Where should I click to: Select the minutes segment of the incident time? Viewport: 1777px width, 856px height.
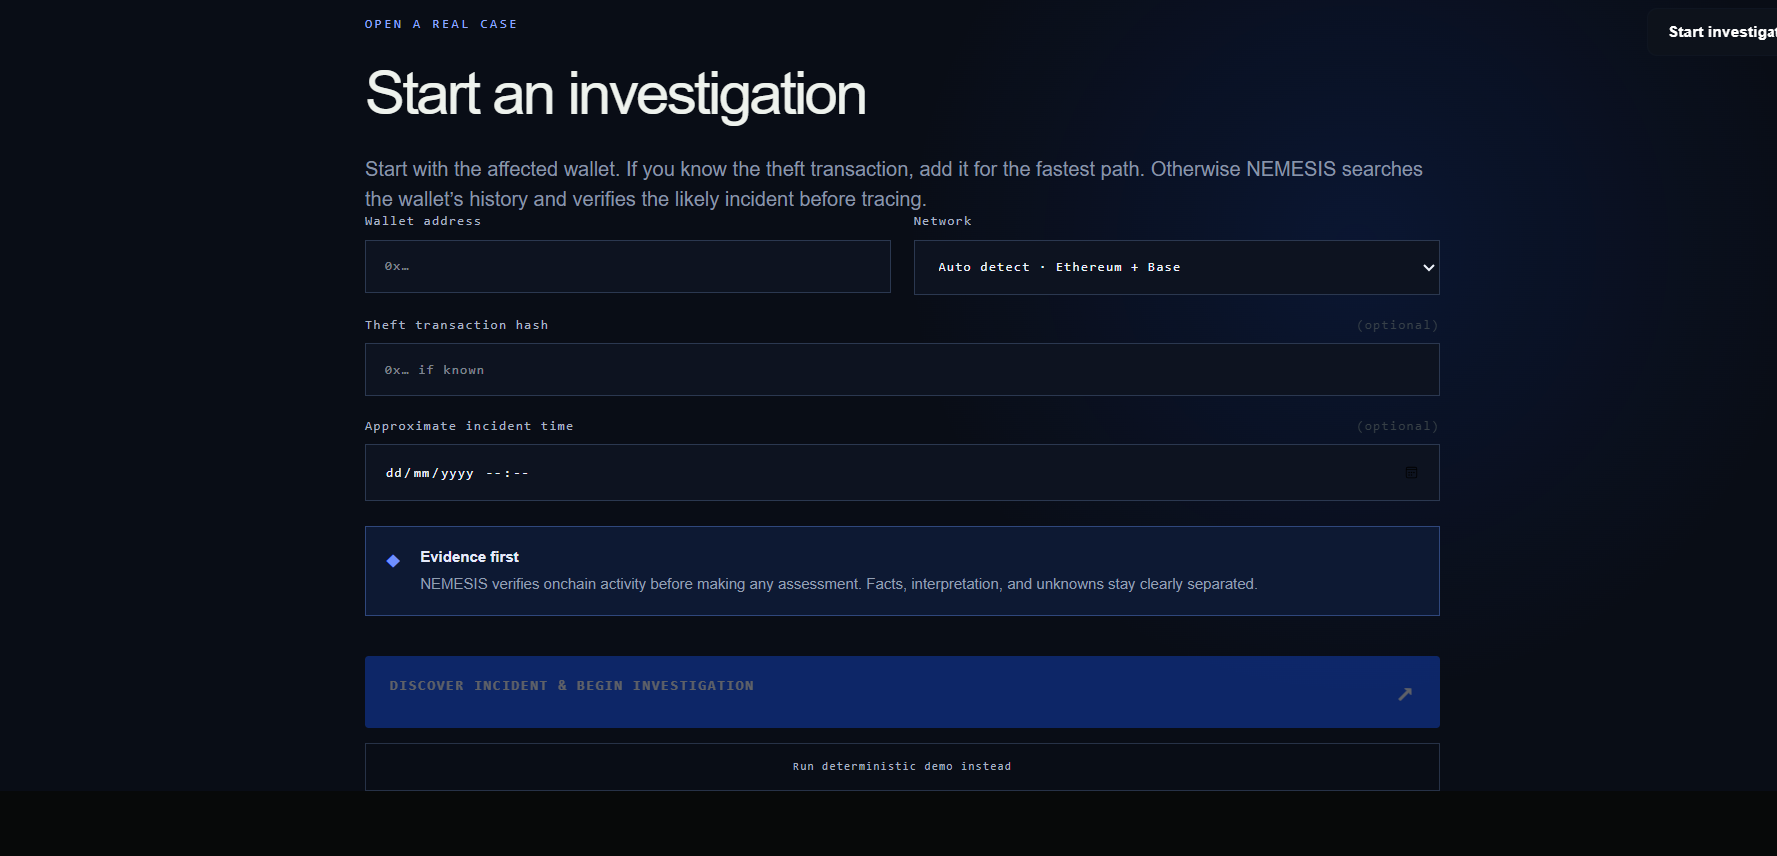click(520, 473)
